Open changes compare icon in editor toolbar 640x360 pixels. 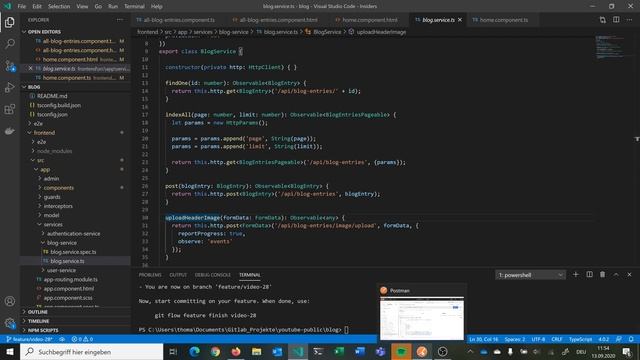tap(602, 20)
